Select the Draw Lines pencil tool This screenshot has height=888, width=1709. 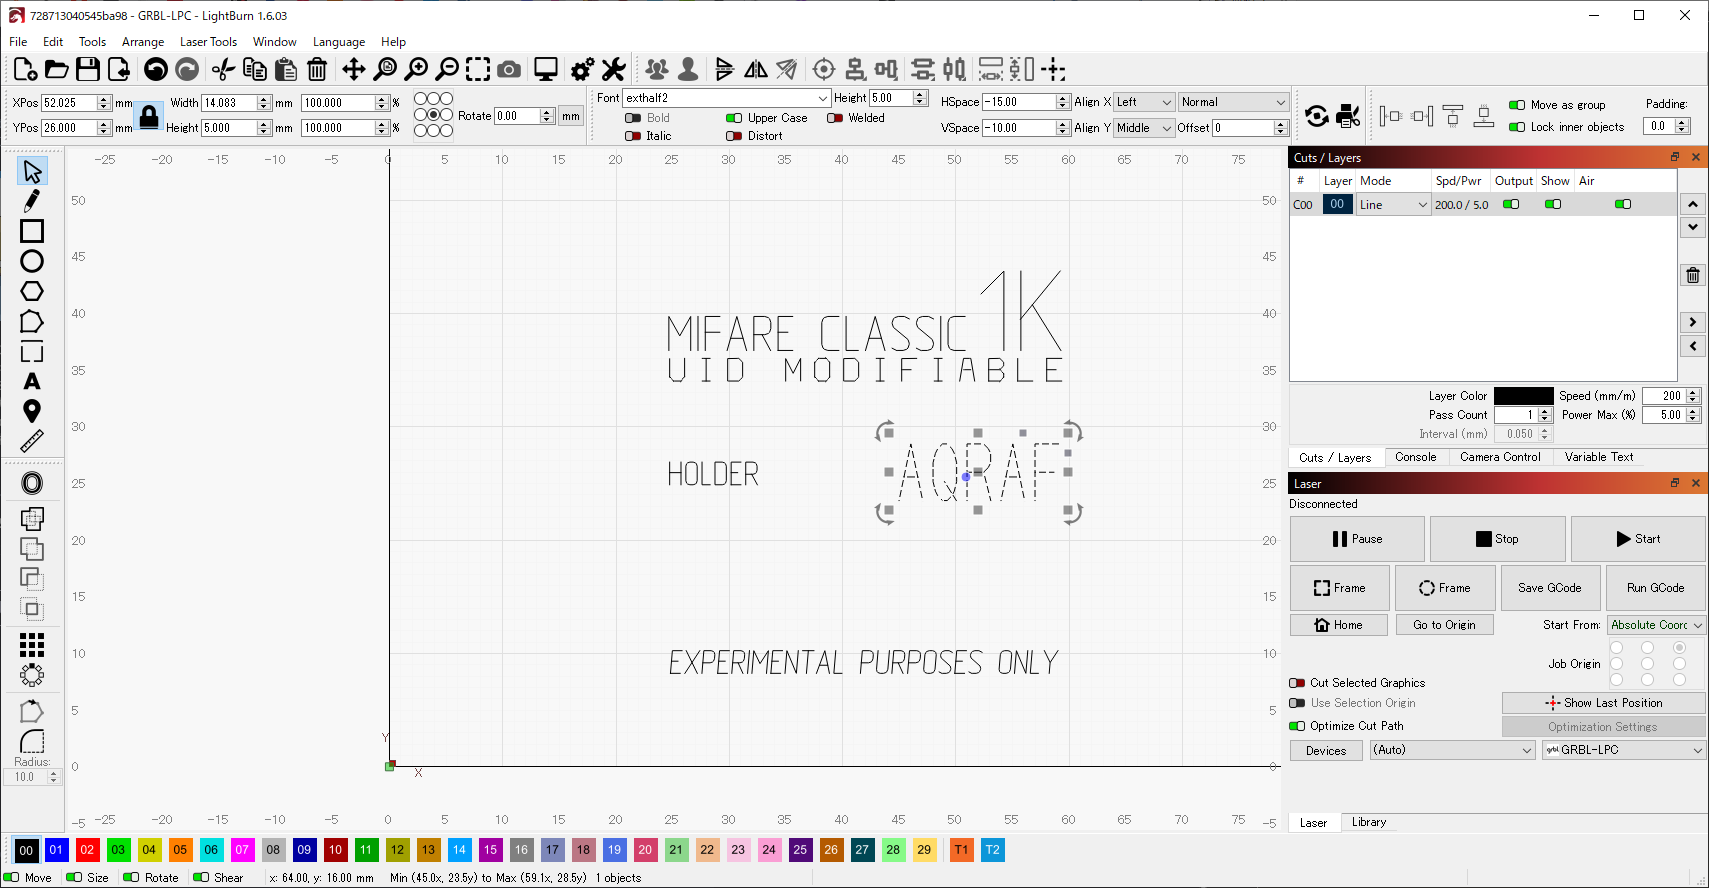point(32,201)
